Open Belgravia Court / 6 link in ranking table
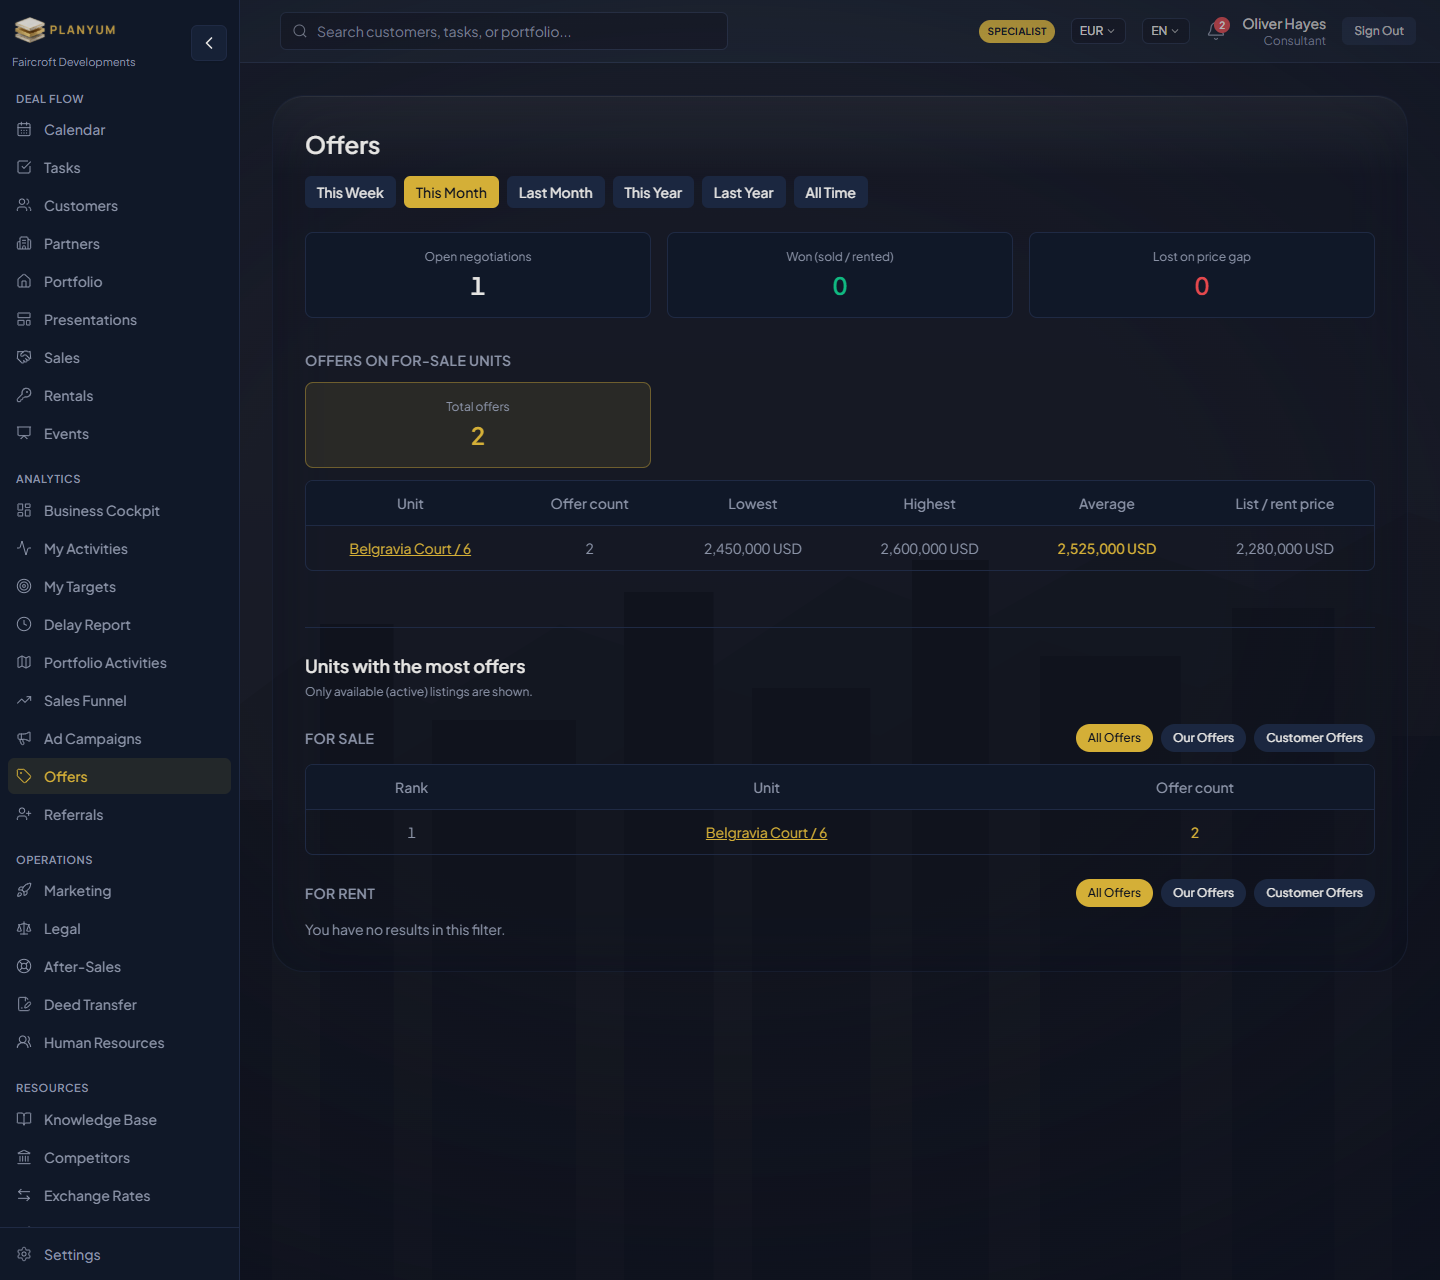Image resolution: width=1440 pixels, height=1280 pixels. coord(766,833)
